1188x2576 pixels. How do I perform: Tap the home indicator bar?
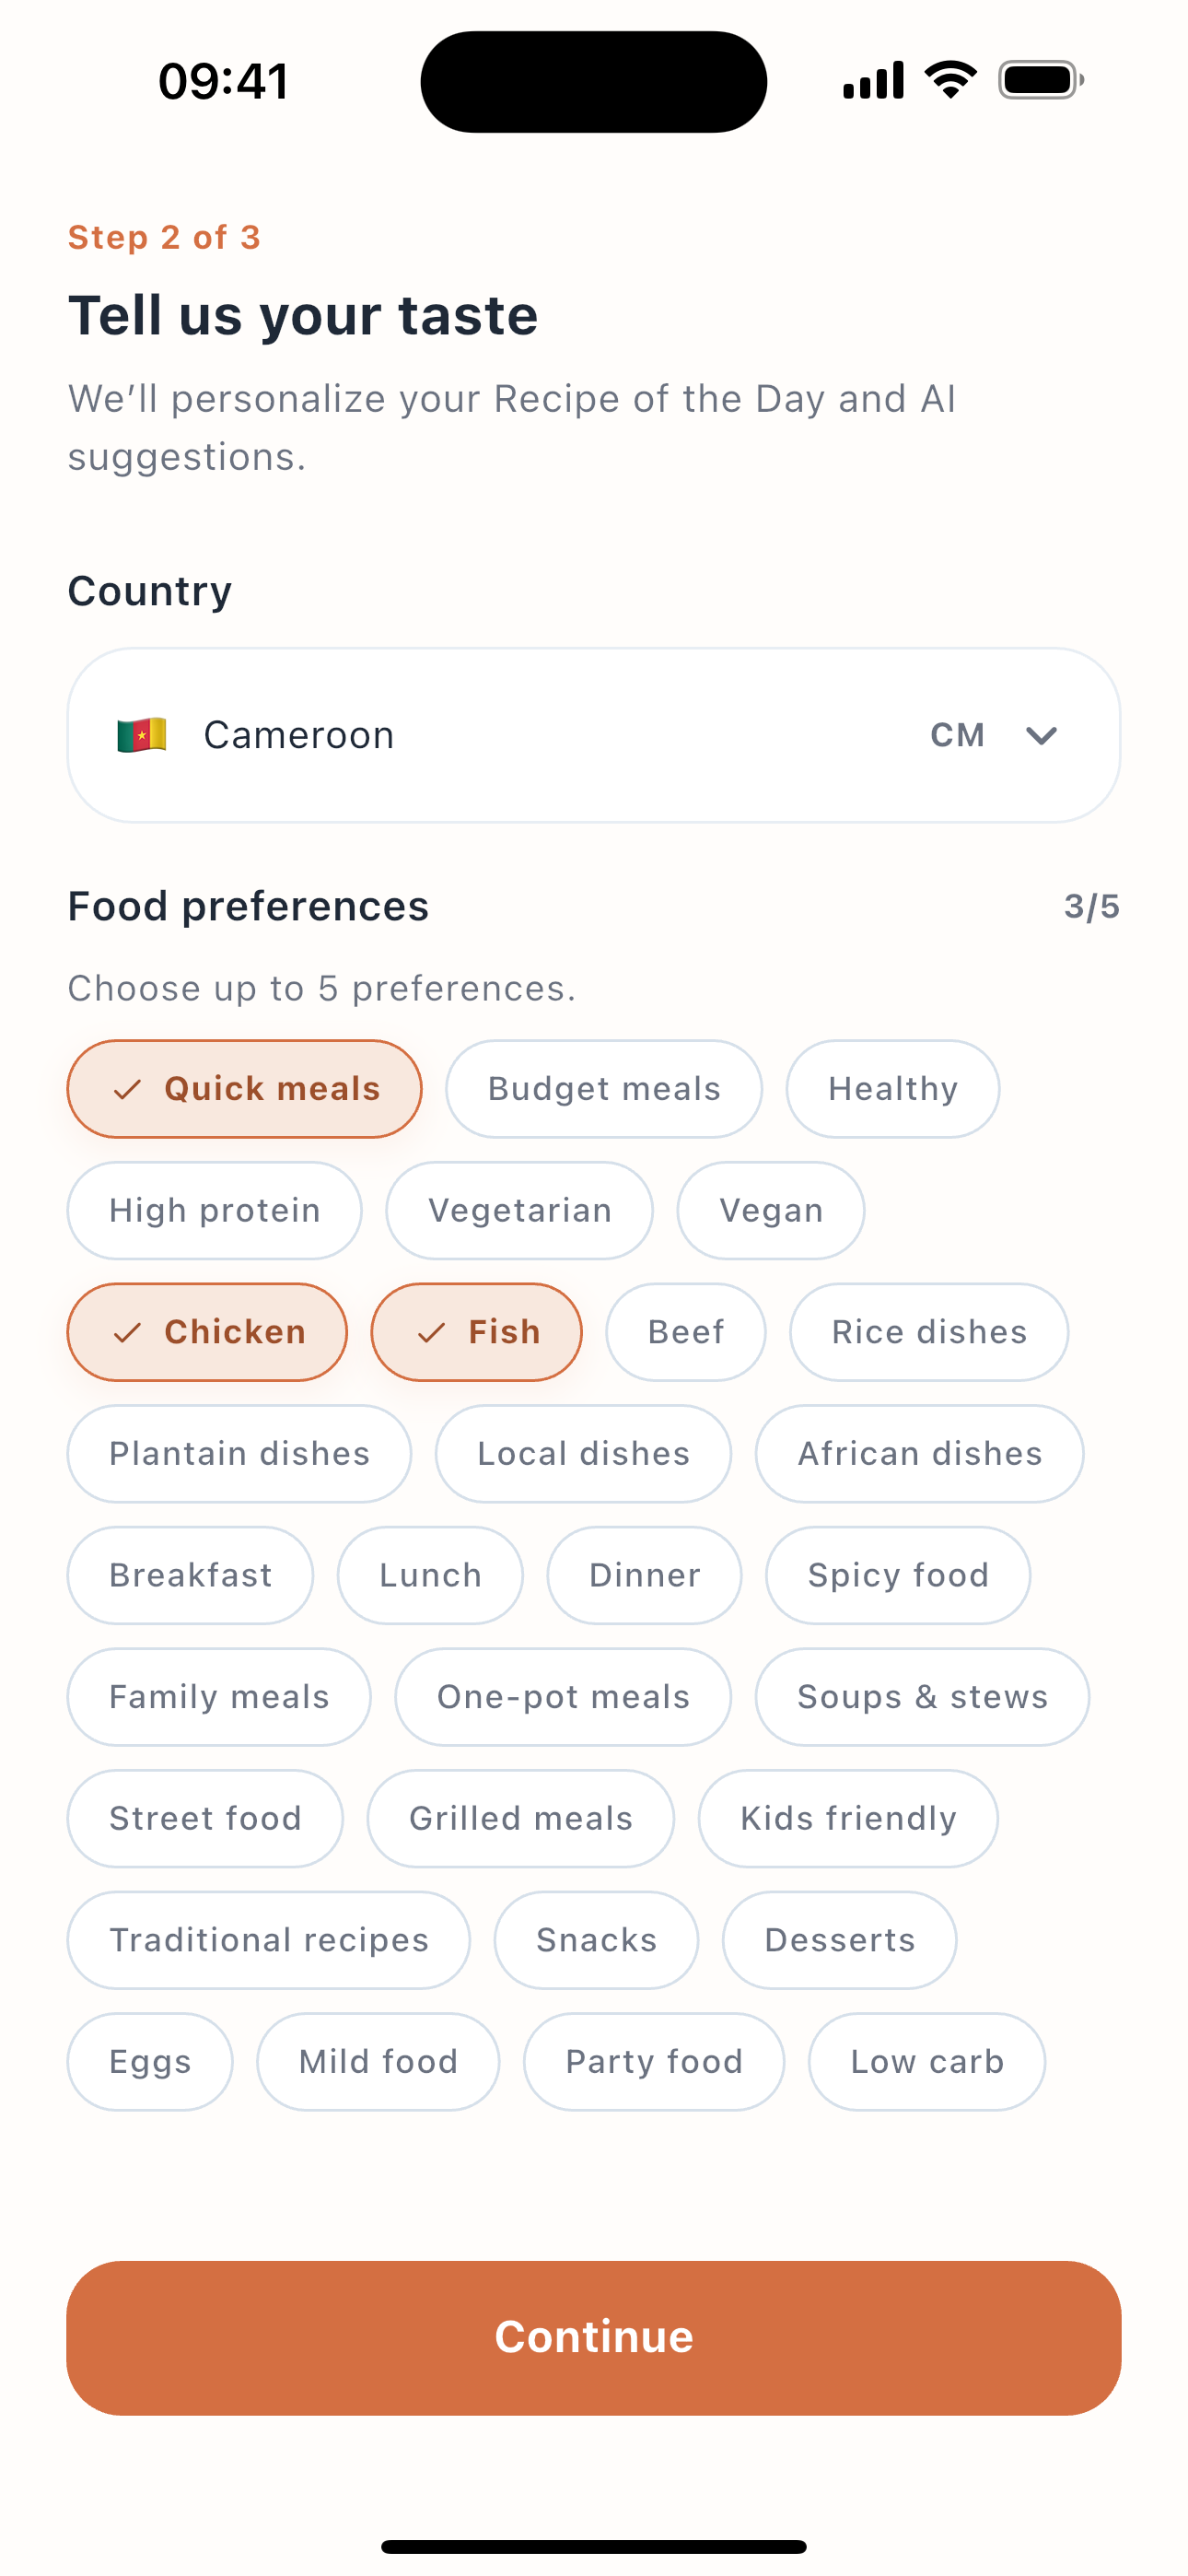click(x=594, y=2546)
